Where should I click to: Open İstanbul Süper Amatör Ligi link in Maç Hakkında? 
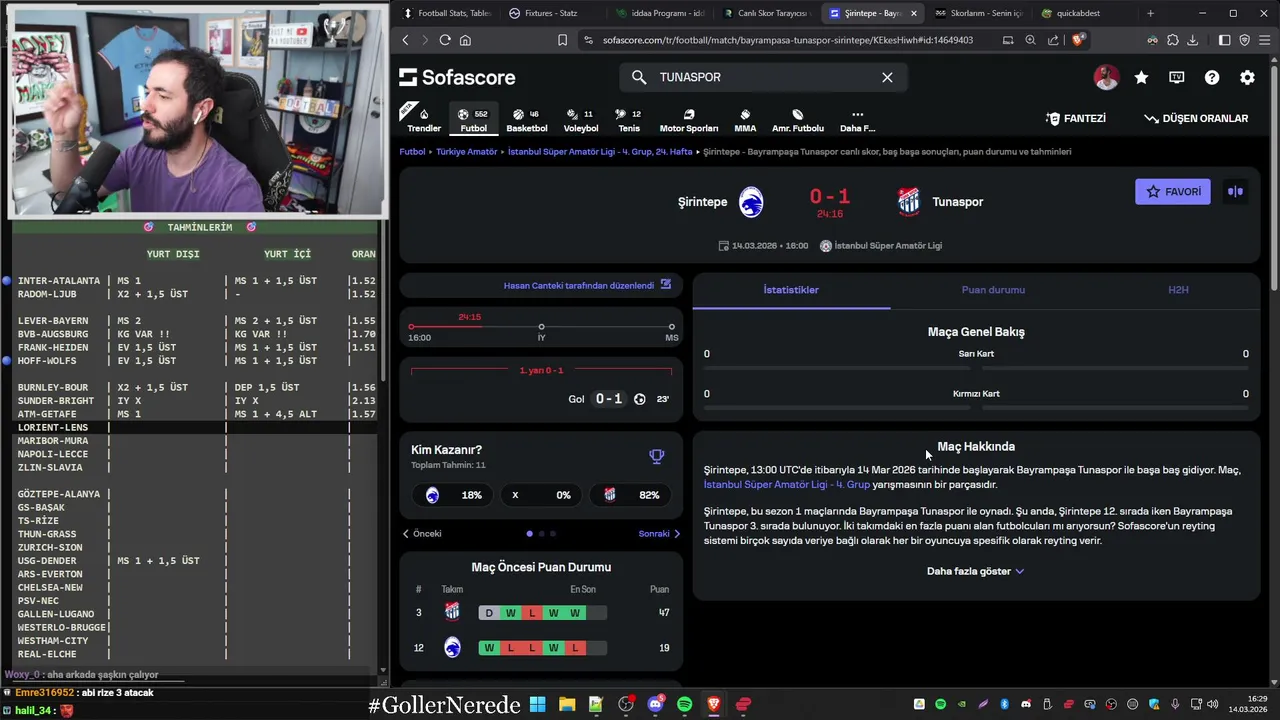[x=787, y=485]
